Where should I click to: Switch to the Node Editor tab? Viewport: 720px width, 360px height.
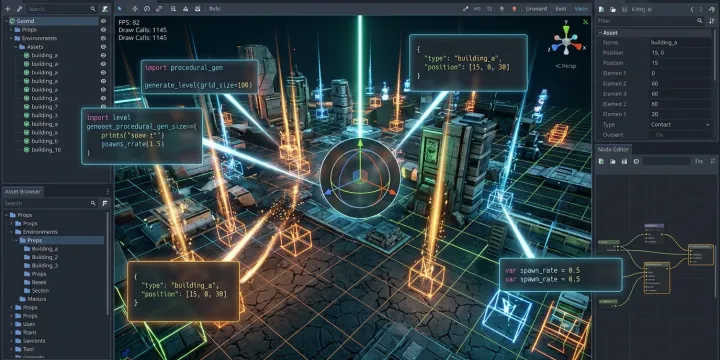(x=613, y=149)
